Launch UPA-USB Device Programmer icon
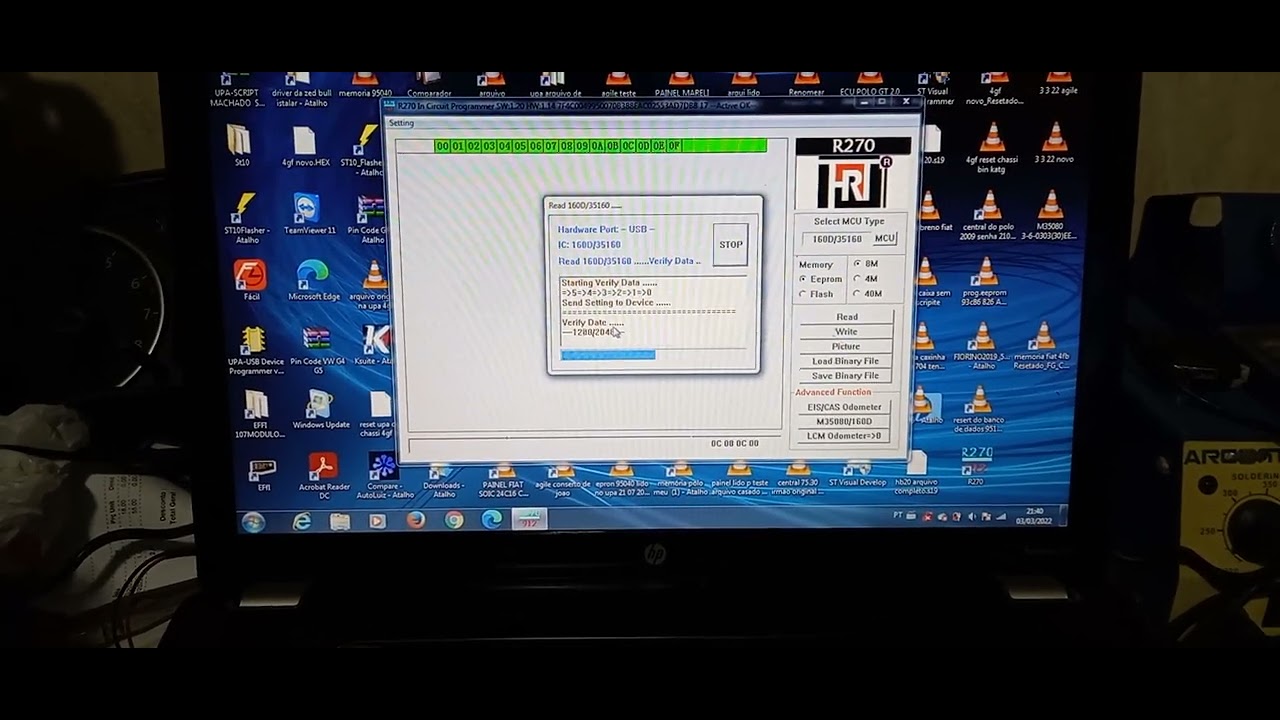1280x720 pixels. click(253, 340)
